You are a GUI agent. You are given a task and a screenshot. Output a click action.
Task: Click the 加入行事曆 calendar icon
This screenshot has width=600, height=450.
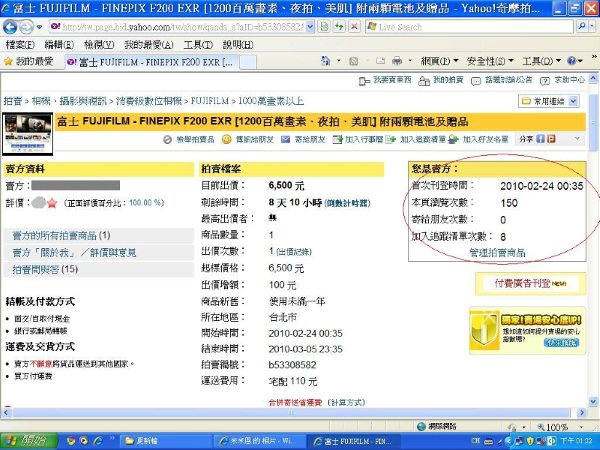(x=337, y=140)
